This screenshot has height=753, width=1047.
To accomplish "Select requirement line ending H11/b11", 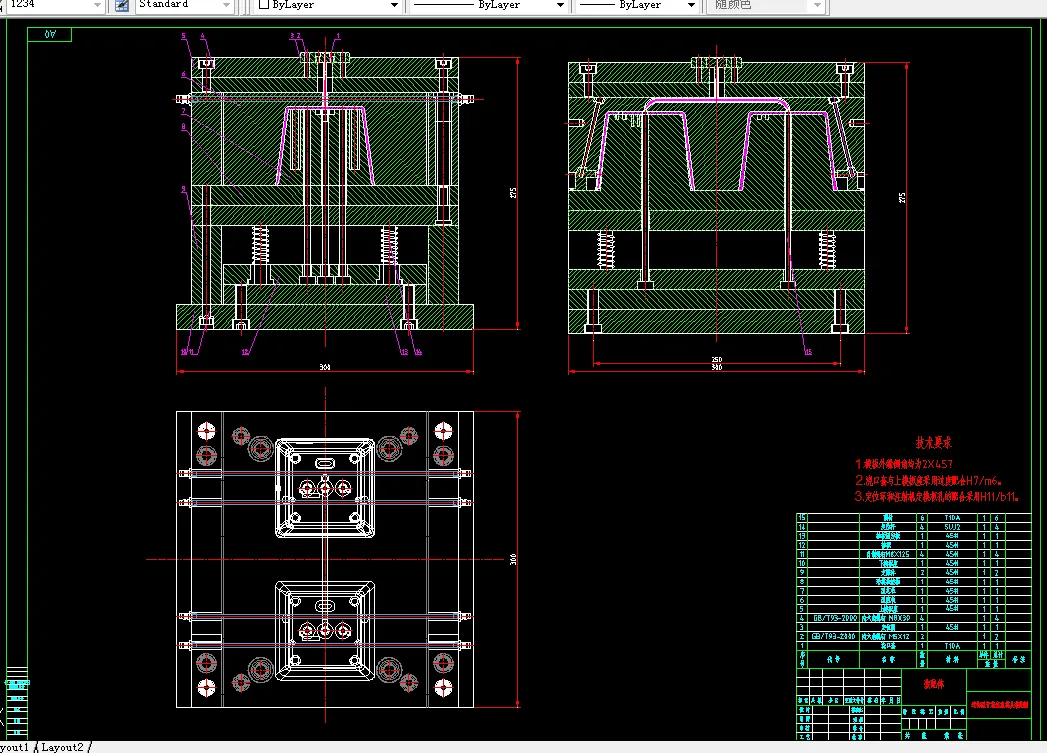I will 936,497.
